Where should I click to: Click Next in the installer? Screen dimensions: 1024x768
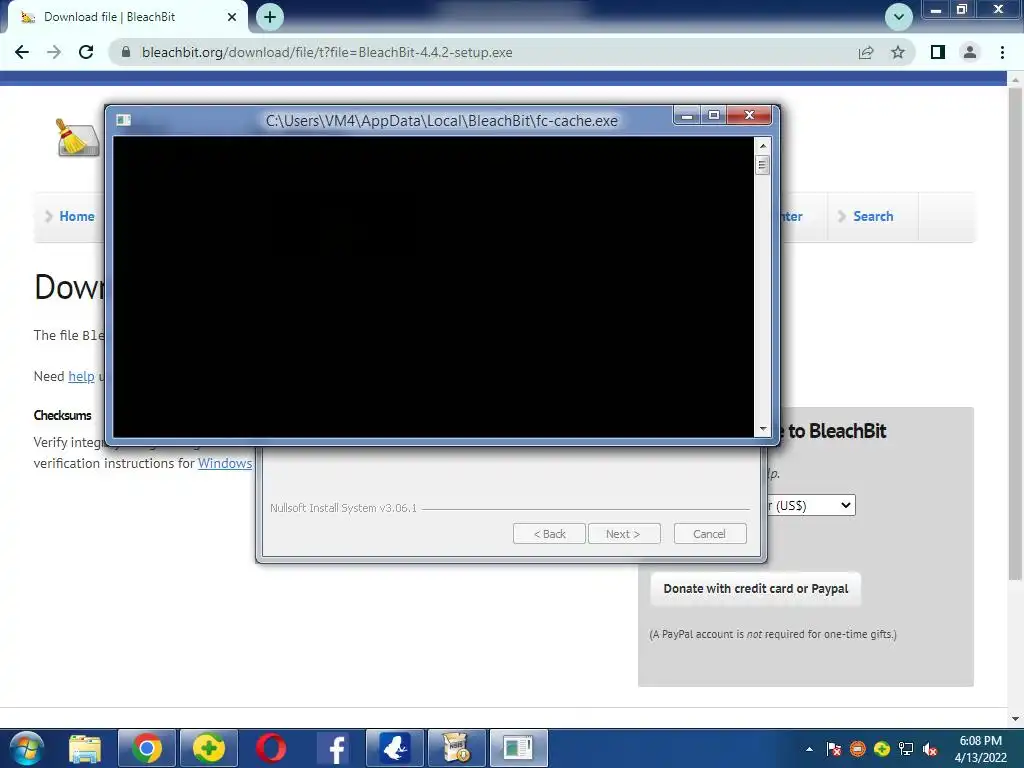624,534
